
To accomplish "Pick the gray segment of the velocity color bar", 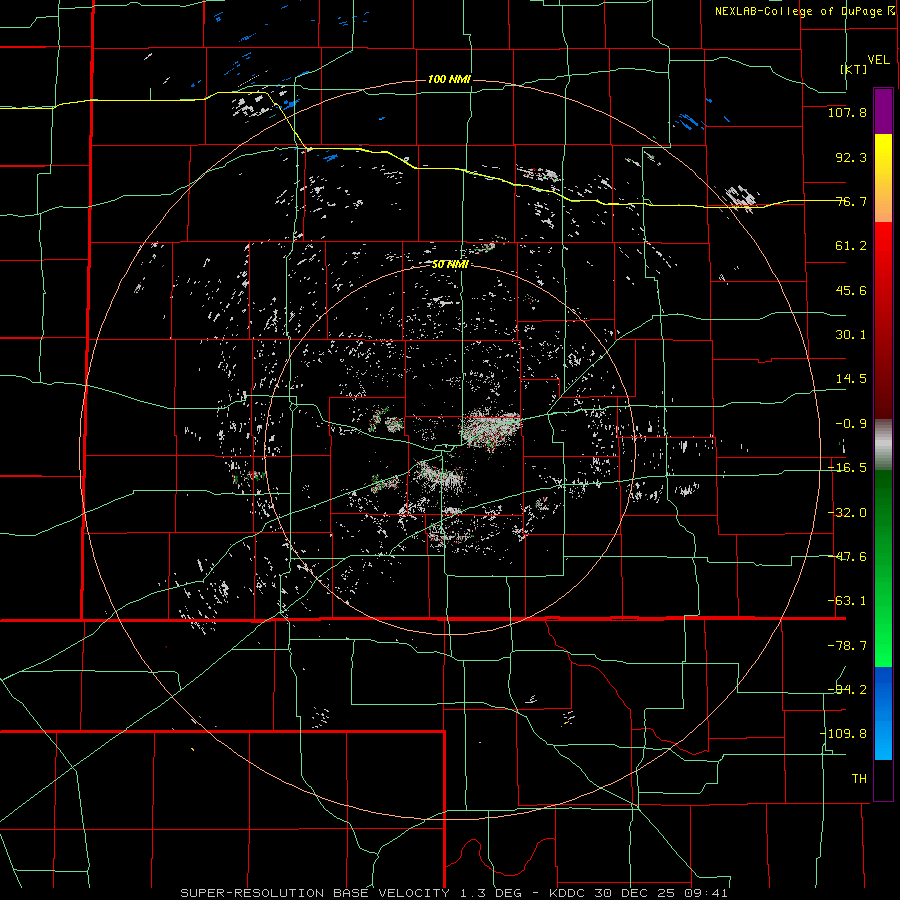I will pyautogui.click(x=883, y=445).
